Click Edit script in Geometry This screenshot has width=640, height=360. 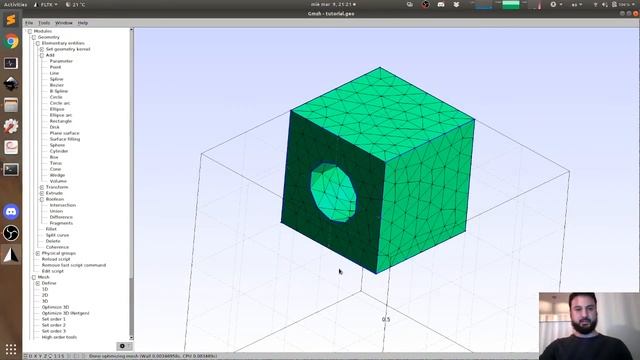[x=53, y=271]
